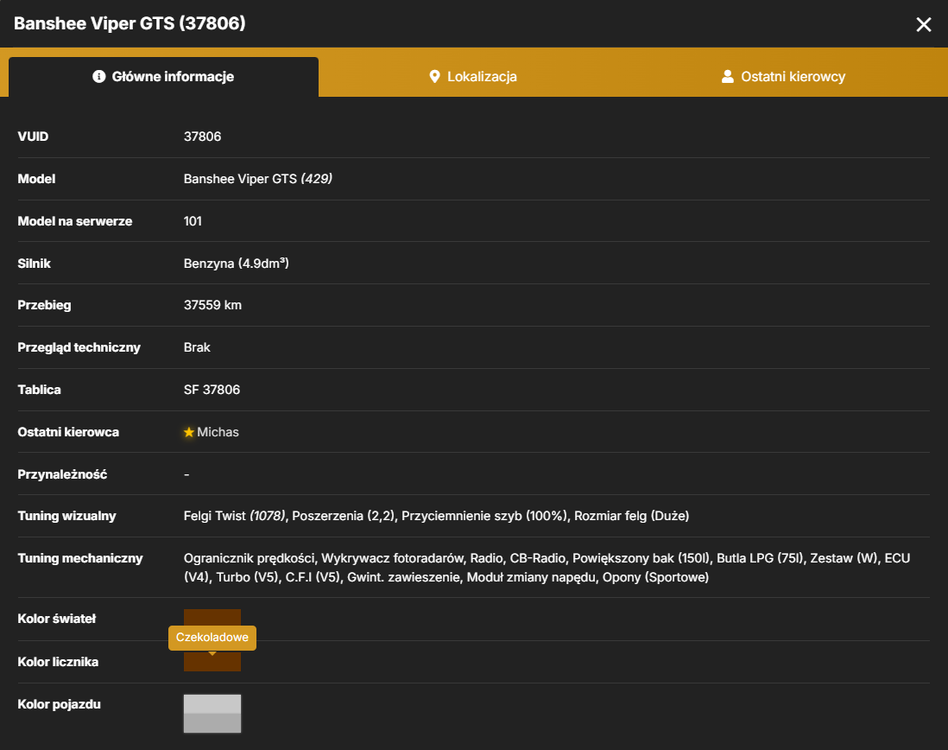The width and height of the screenshot is (948, 750).
Task: Open last driver Michas profile link
Action: click(218, 432)
